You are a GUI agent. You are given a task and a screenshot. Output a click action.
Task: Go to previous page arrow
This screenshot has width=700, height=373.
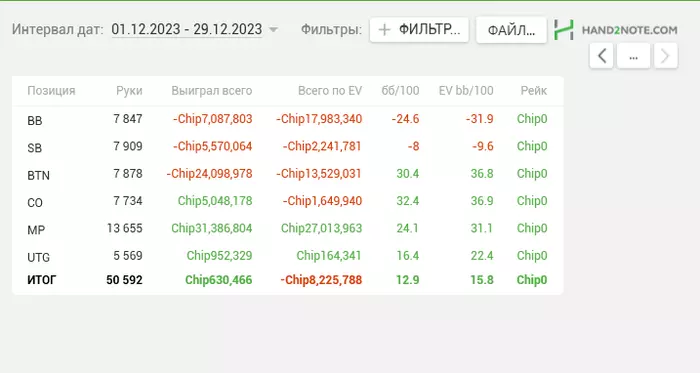coord(602,56)
